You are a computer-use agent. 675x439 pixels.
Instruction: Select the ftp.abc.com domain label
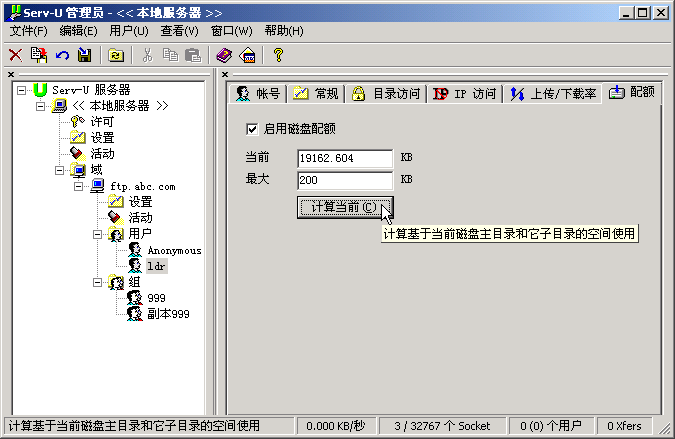click(x=143, y=186)
